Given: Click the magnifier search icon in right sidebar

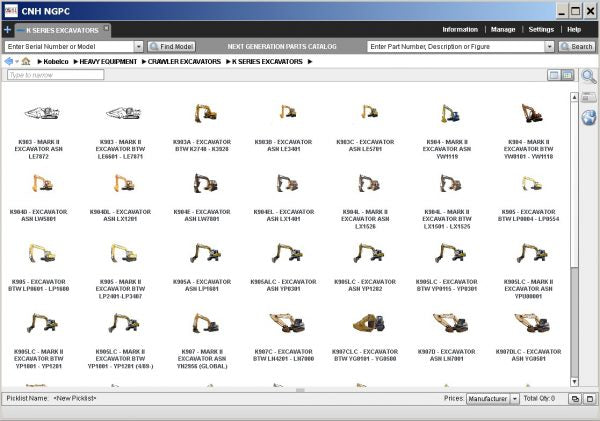Looking at the screenshot, I should (588, 77).
